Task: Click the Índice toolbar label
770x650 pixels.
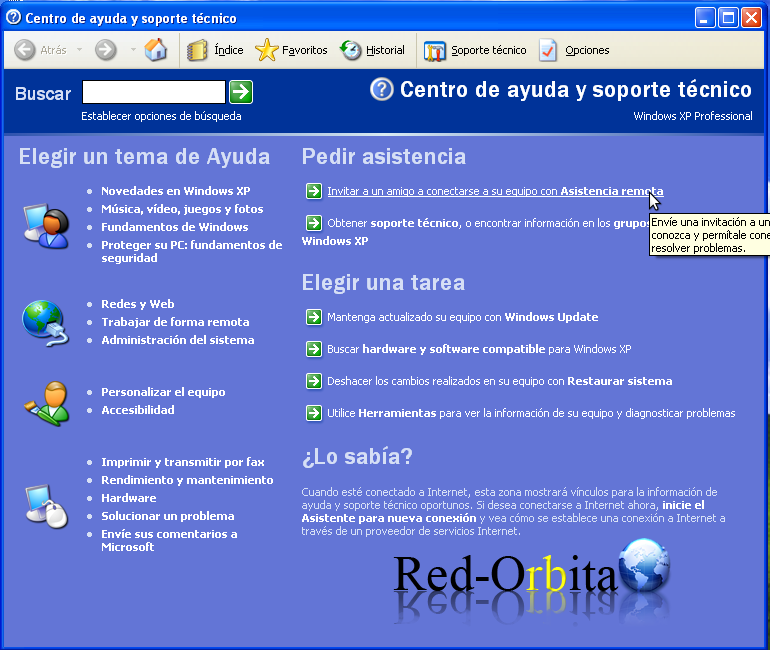Action: pyautogui.click(x=229, y=50)
